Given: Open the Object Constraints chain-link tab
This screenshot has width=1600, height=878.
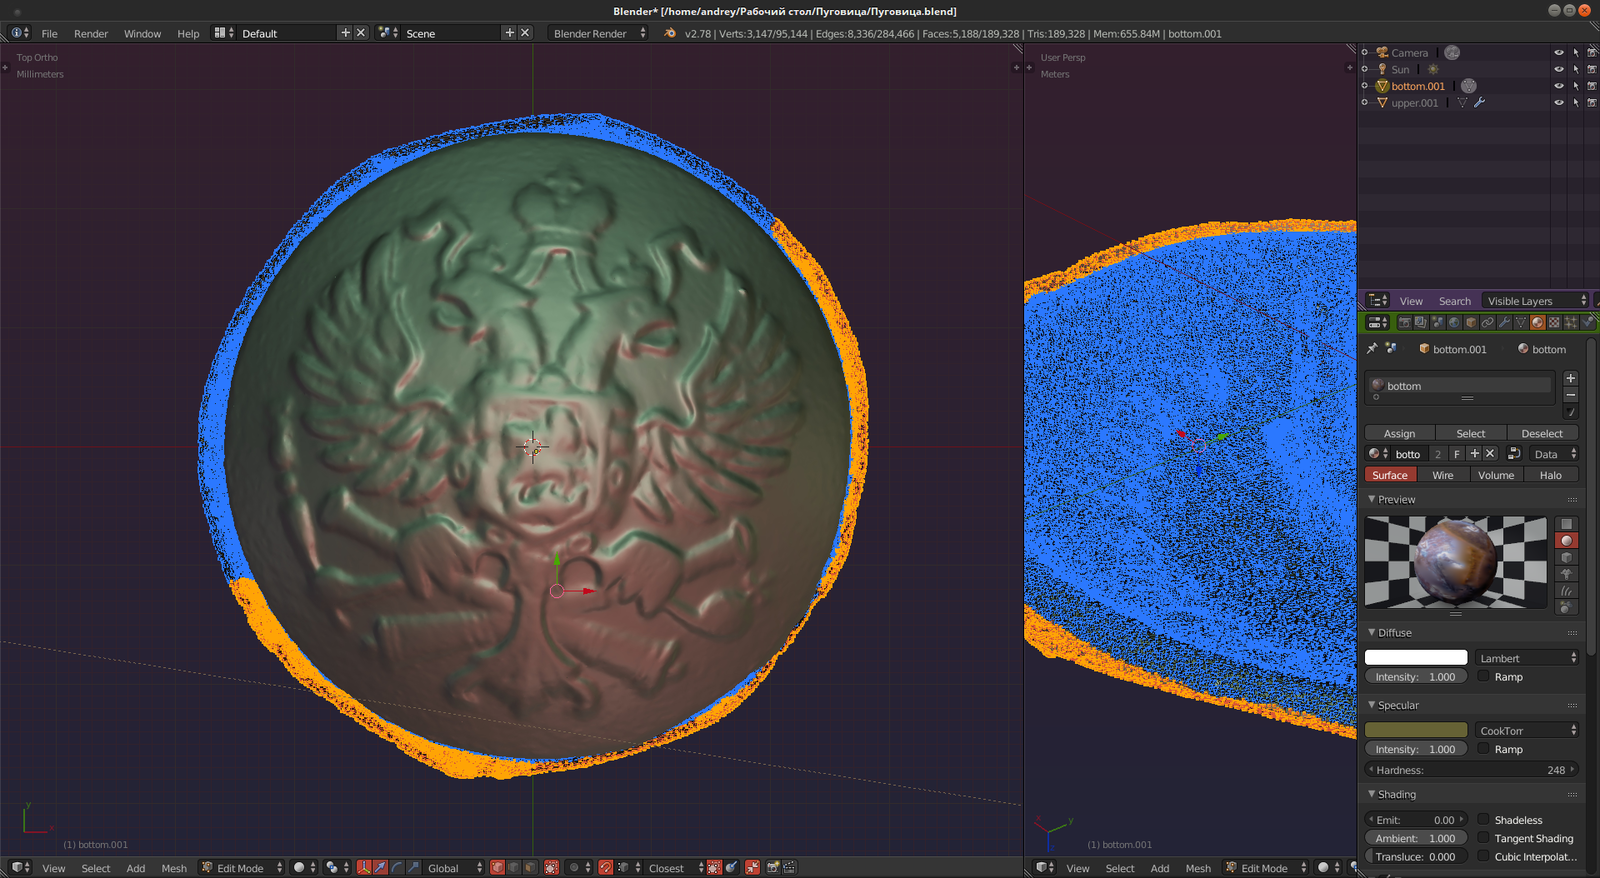Looking at the screenshot, I should pos(1487,322).
